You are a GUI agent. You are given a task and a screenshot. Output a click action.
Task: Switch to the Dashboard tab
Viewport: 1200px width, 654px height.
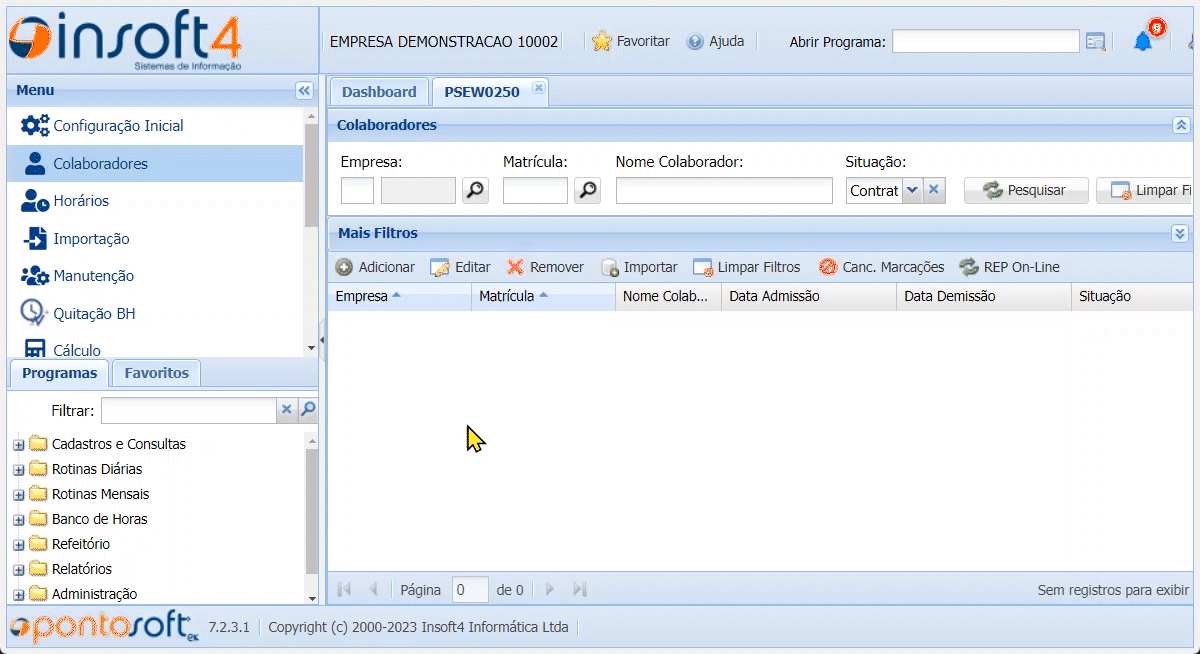379,90
